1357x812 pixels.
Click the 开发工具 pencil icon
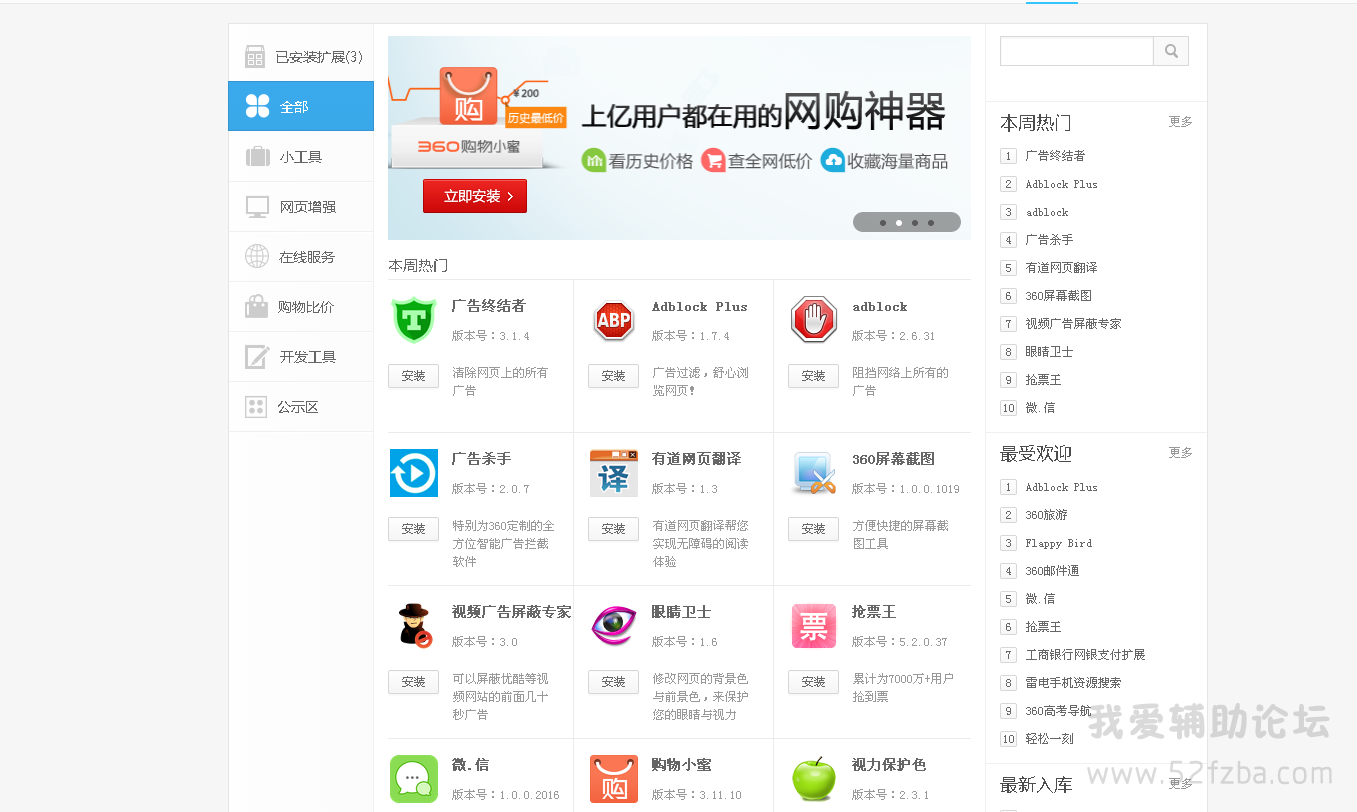[257, 357]
